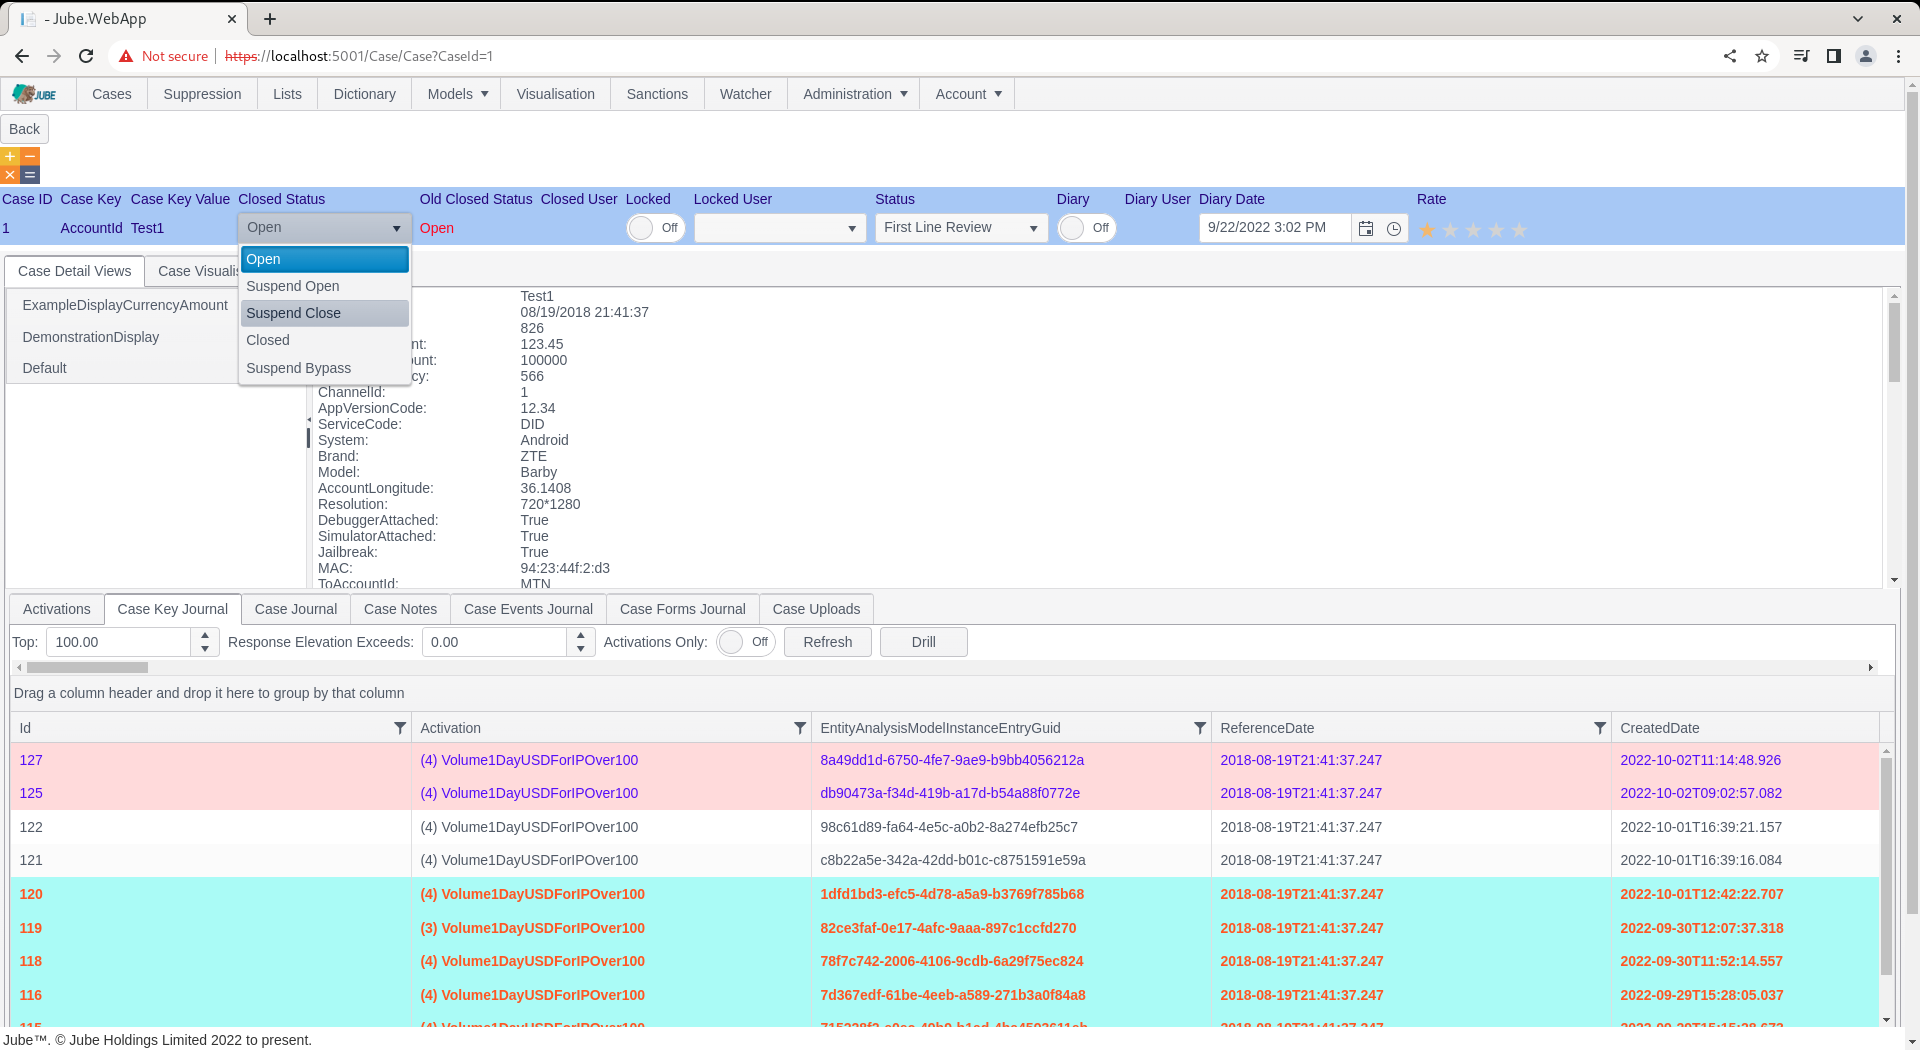Choose Suspend Open from the list
The width and height of the screenshot is (1920, 1050).
point(325,286)
